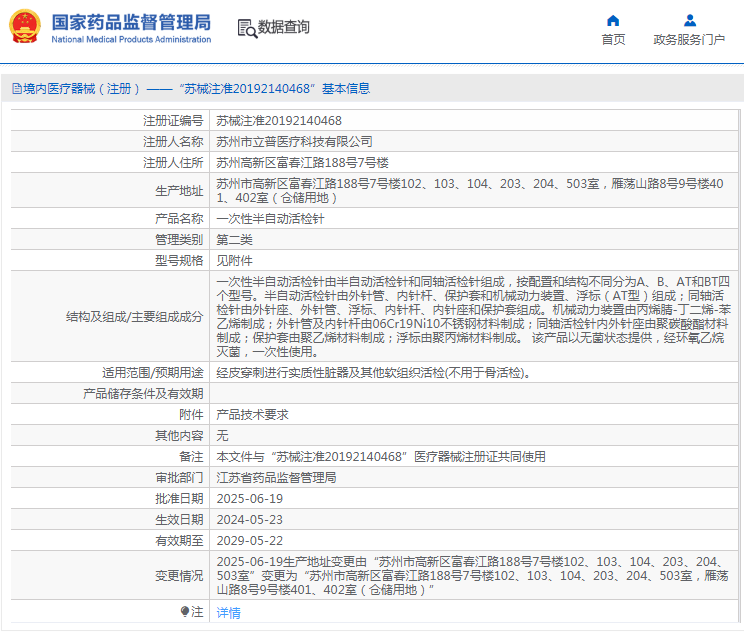Screen dimensions: 744x637
Task: Go to 首页 text label
Action: pos(613,39)
